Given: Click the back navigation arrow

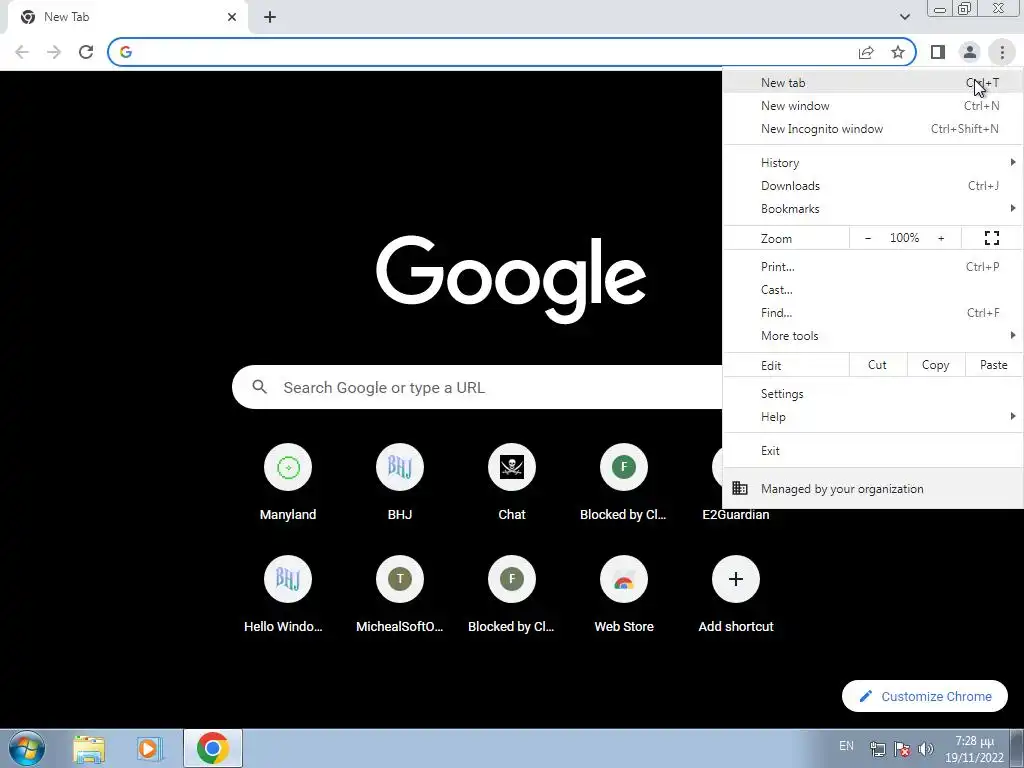Looking at the screenshot, I should click(x=22, y=52).
